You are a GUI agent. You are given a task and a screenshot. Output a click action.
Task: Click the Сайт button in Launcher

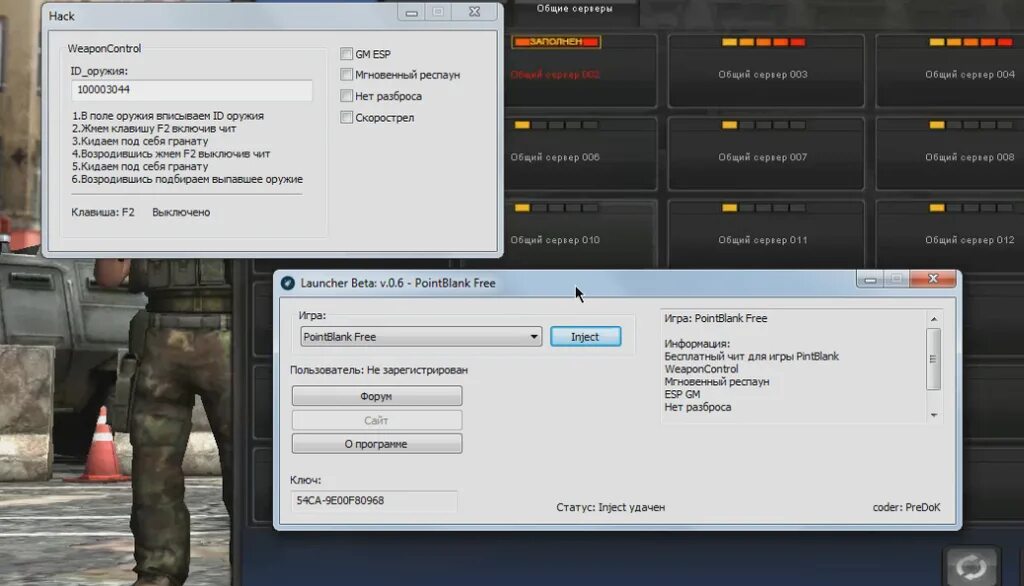tap(377, 420)
